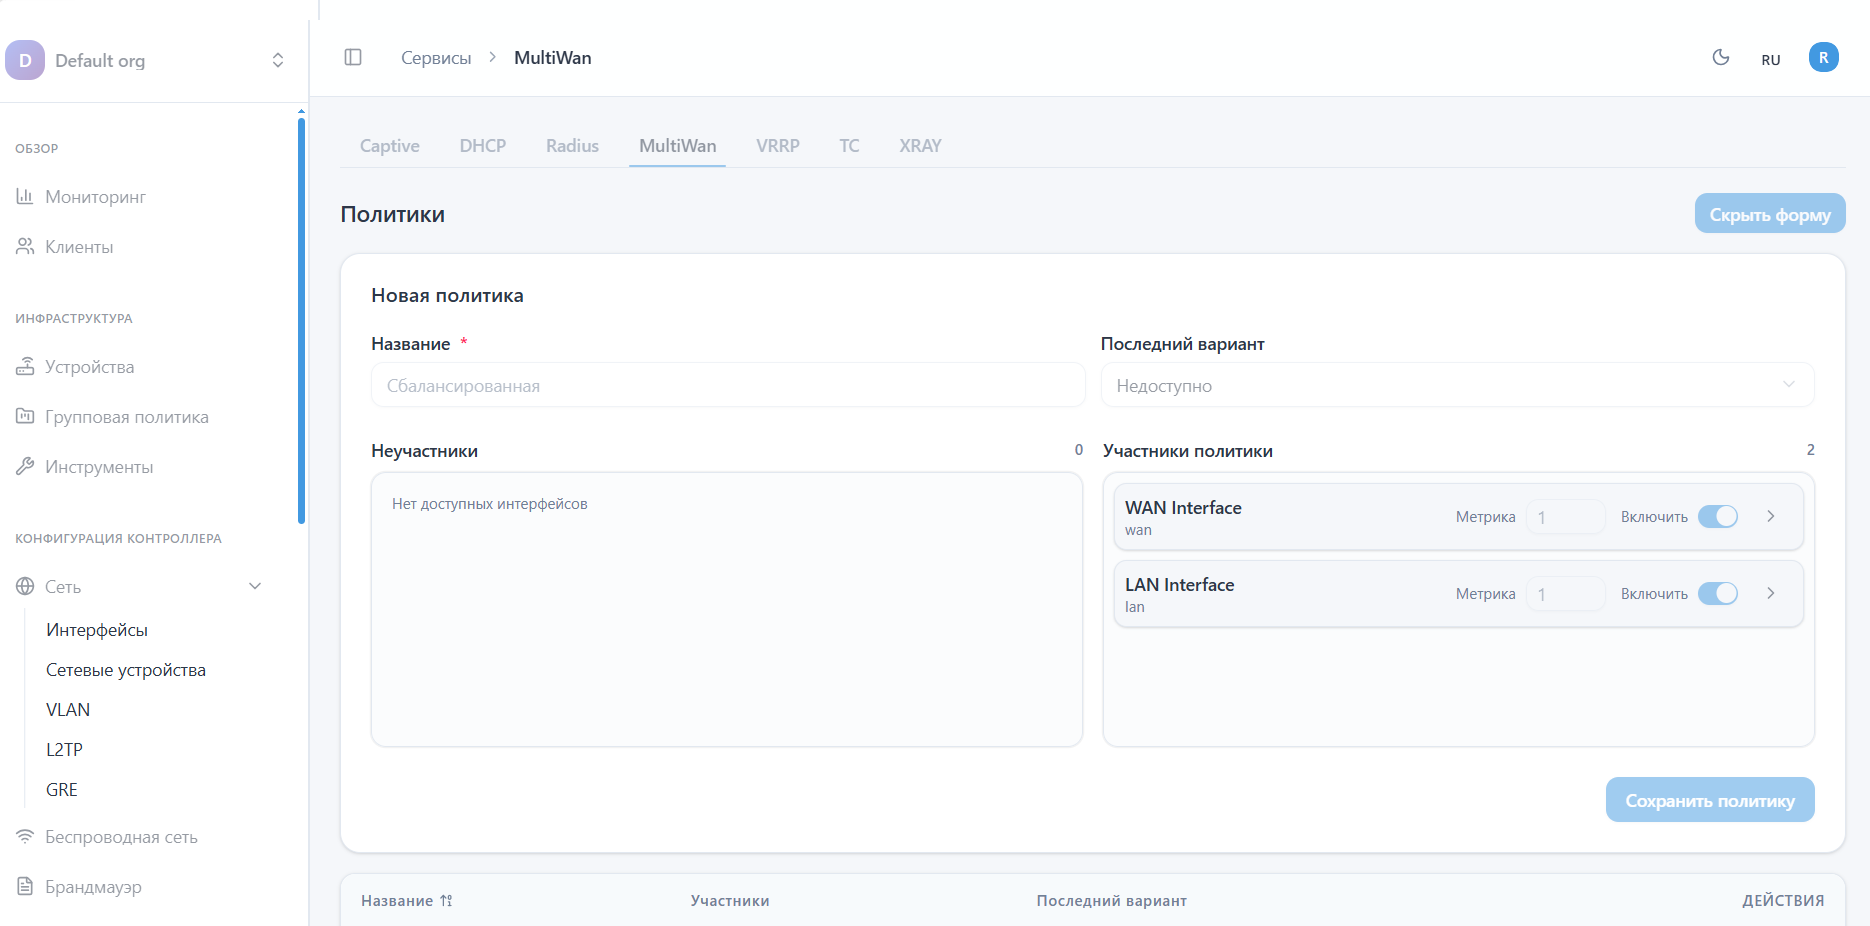Click the Скрыть форму button

point(1769,214)
